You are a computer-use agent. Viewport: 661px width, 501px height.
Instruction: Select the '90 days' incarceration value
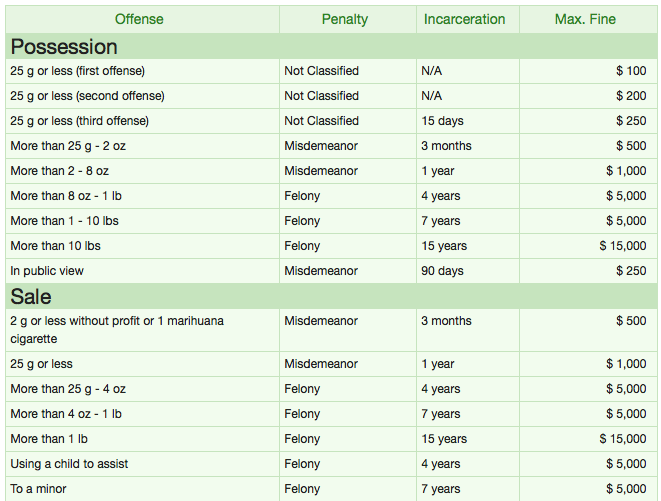pyautogui.click(x=443, y=271)
